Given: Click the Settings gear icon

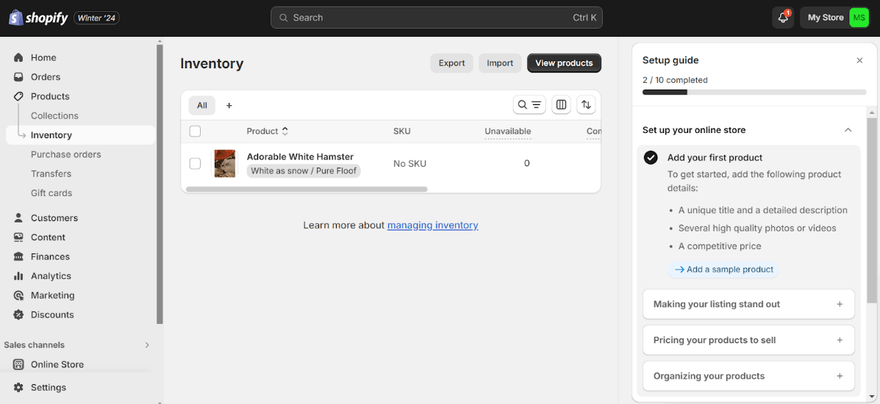Looking at the screenshot, I should click(19, 387).
